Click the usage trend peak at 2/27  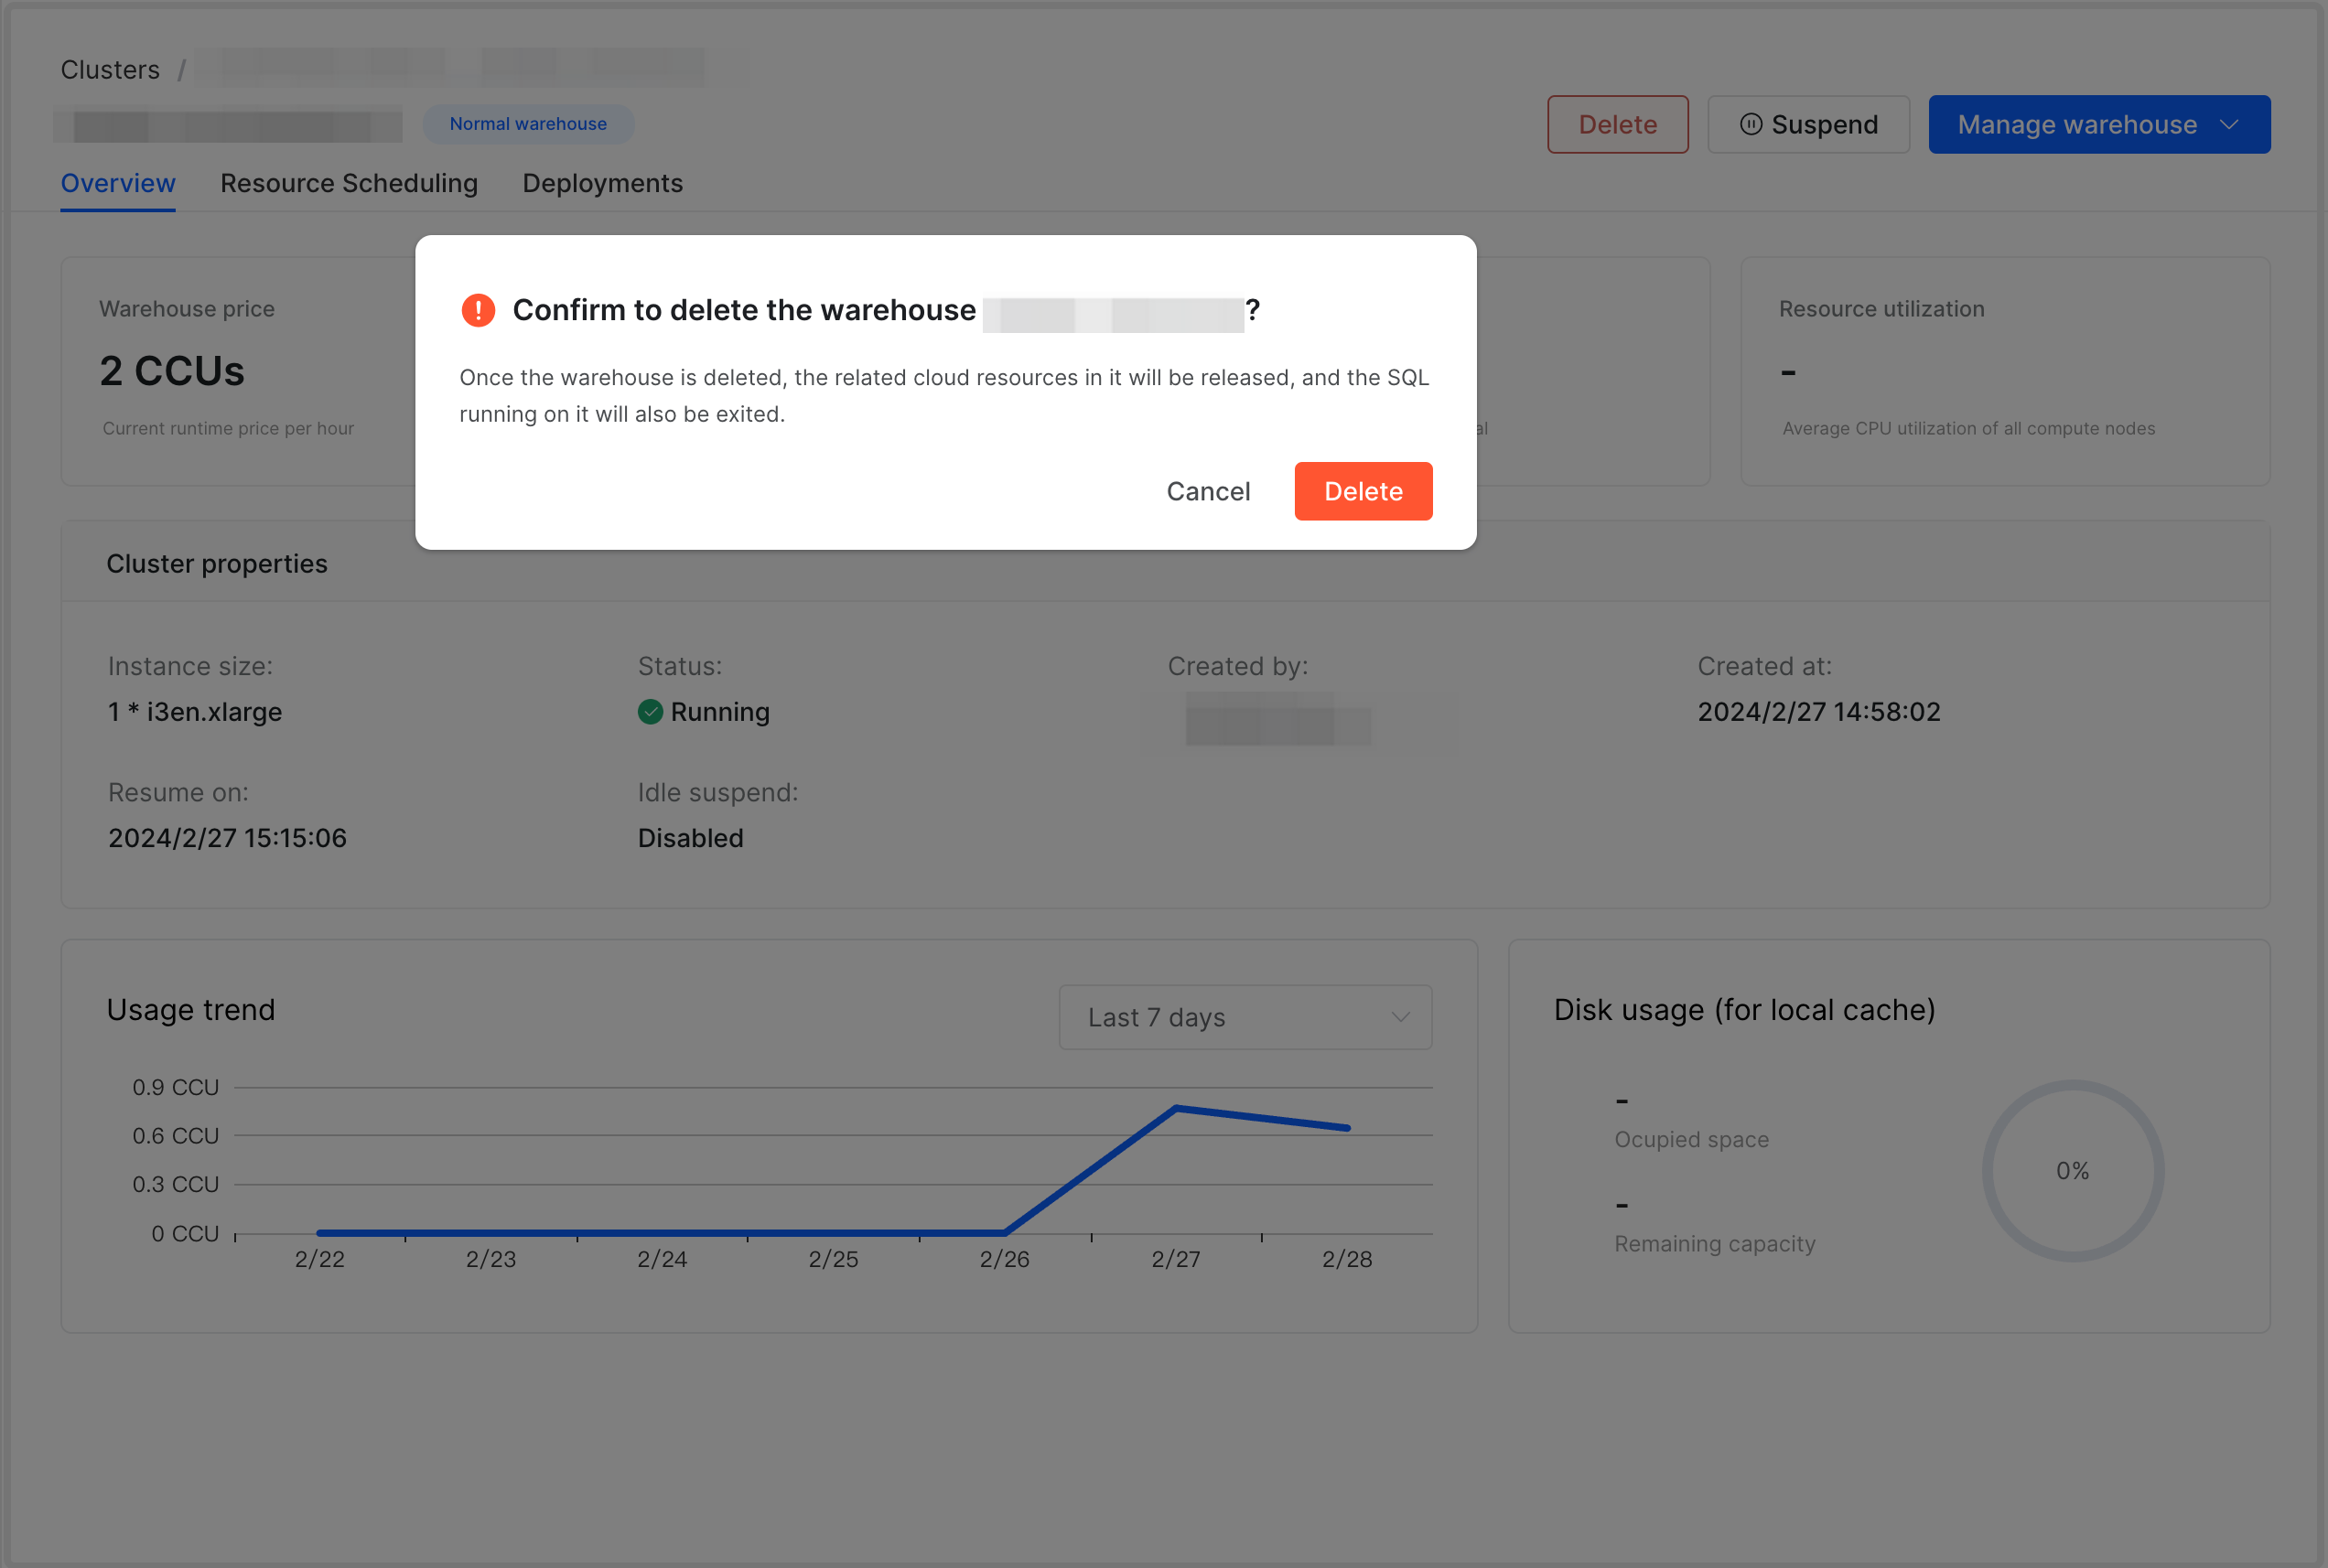pyautogui.click(x=1176, y=1108)
